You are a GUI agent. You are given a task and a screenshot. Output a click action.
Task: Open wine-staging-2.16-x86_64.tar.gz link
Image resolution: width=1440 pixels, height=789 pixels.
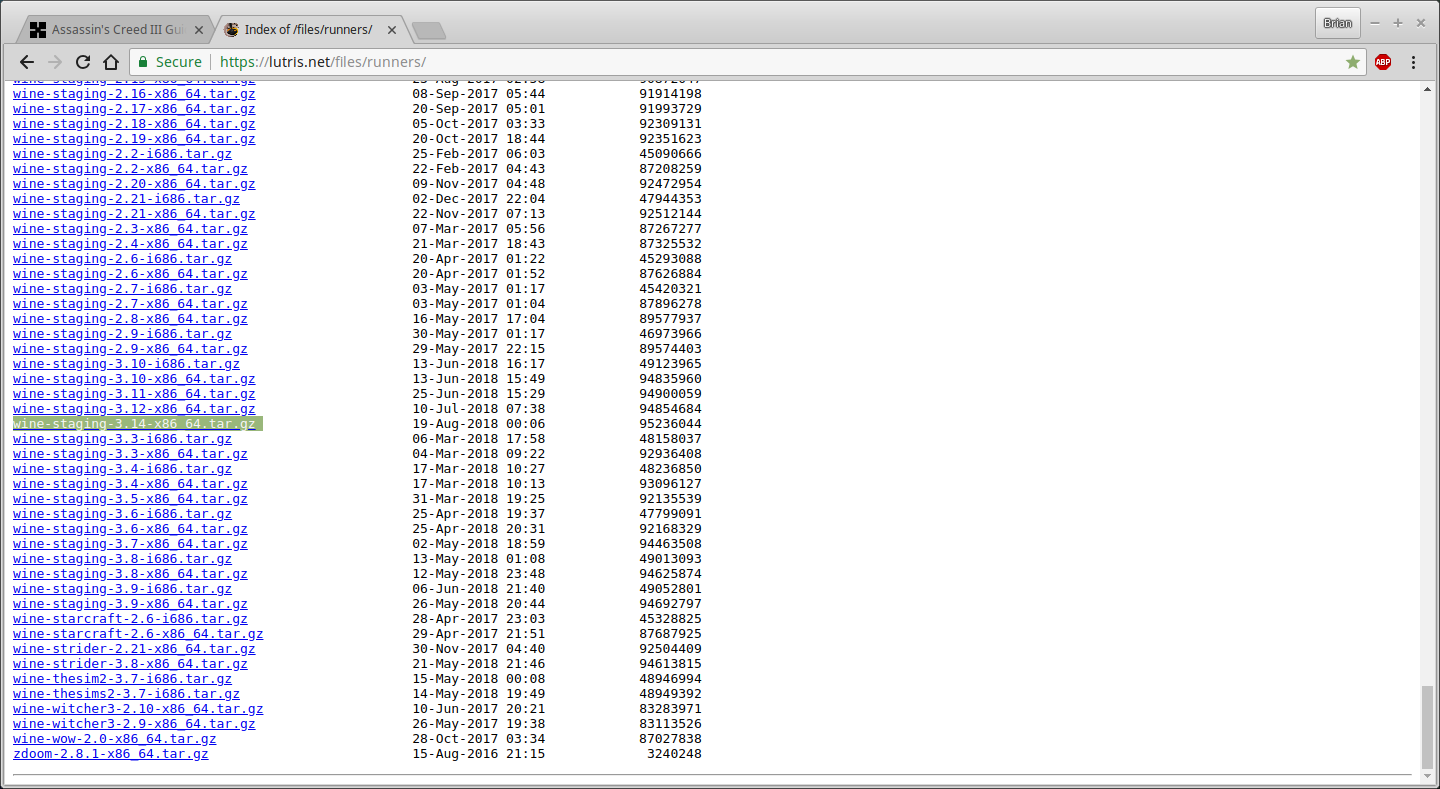point(134,94)
